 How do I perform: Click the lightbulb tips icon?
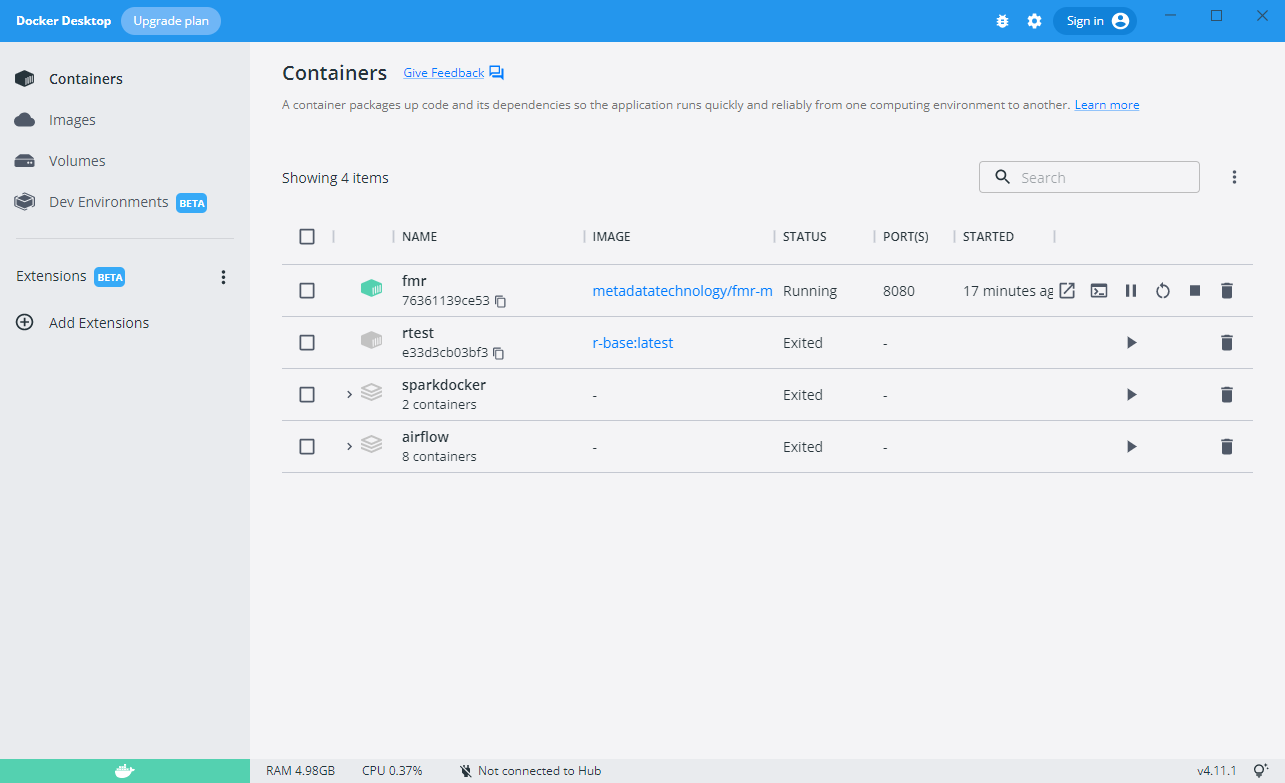(1261, 771)
